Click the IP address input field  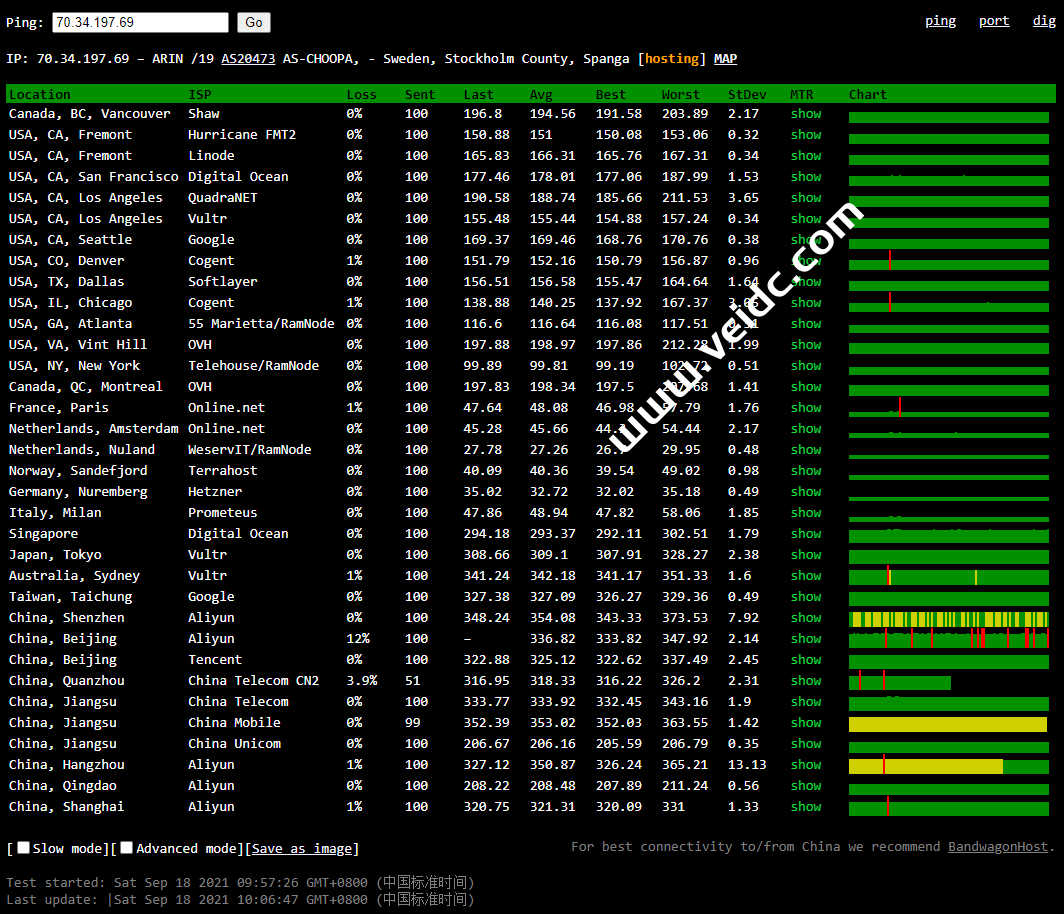(139, 22)
